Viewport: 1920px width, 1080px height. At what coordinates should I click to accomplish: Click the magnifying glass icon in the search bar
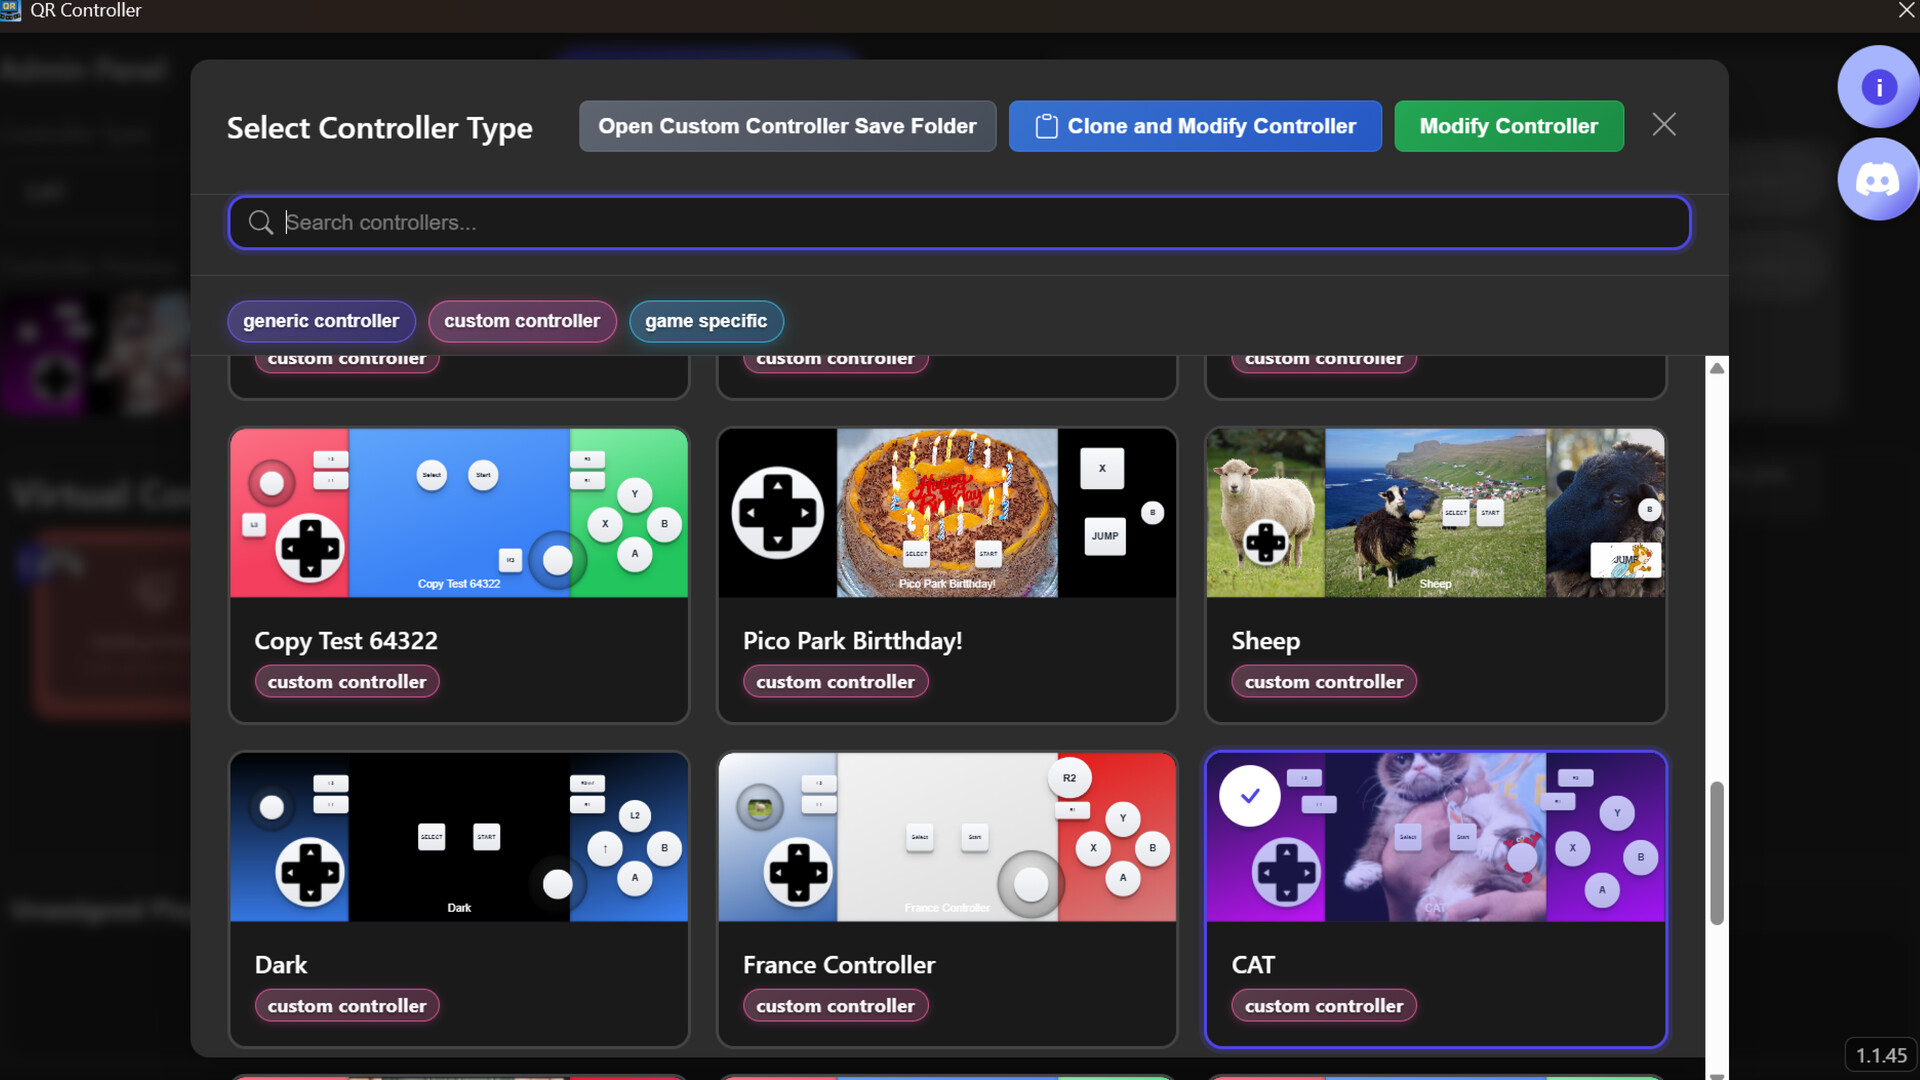pos(260,222)
